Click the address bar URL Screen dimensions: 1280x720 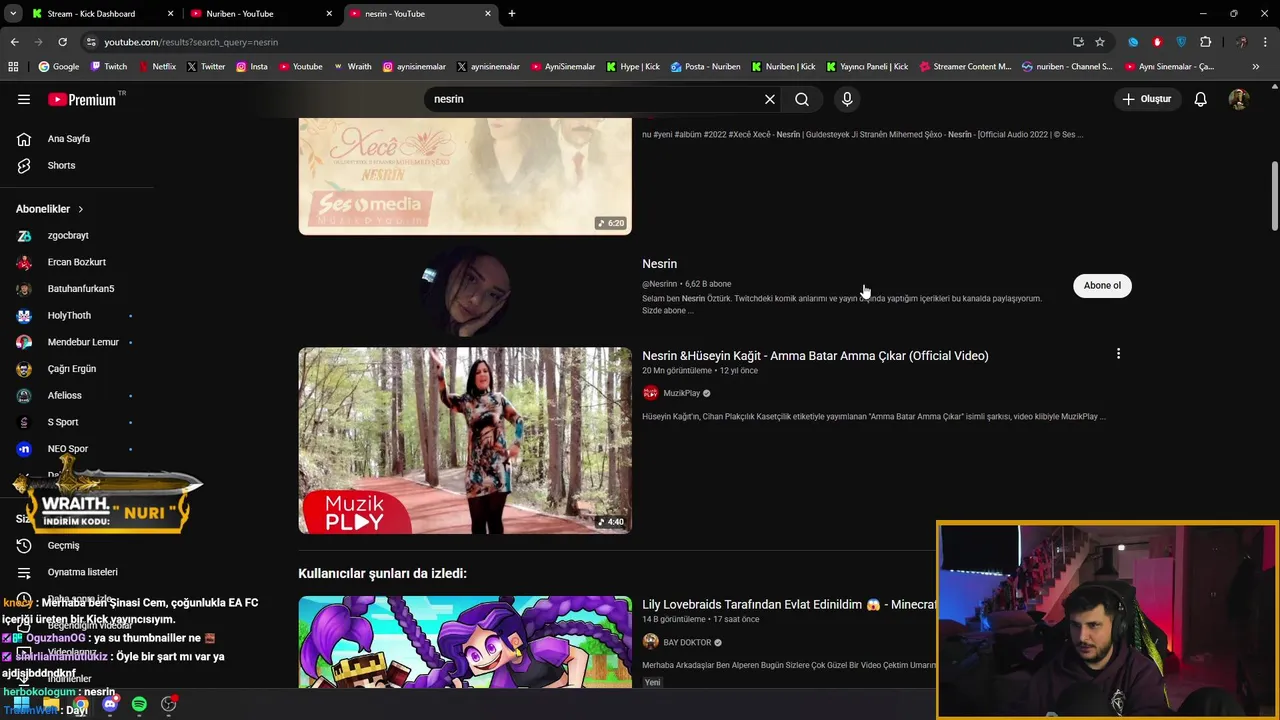click(191, 42)
